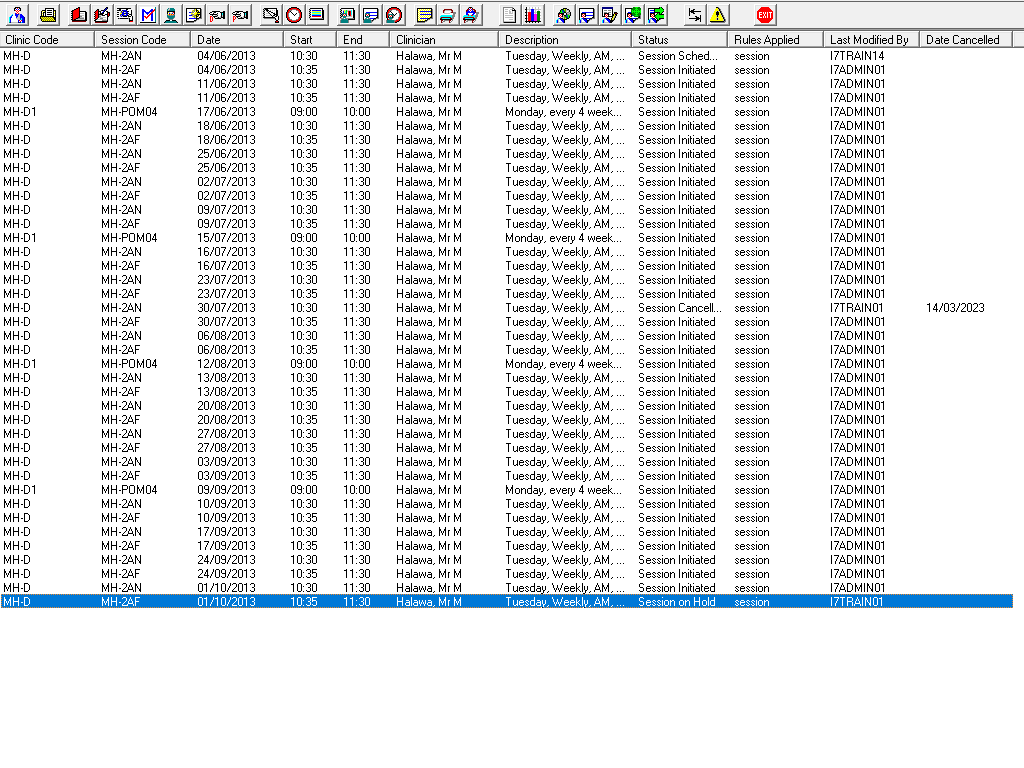
Task: Click the Rules Applied column header
Action: point(775,39)
